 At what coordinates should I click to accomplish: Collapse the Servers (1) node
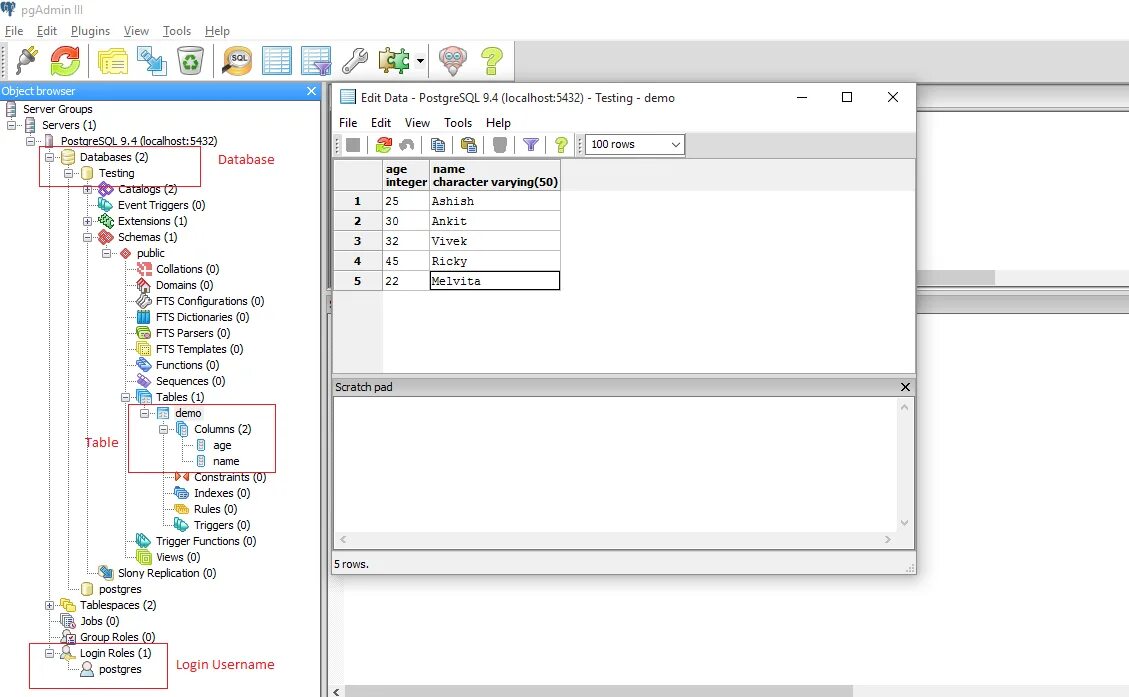12,125
